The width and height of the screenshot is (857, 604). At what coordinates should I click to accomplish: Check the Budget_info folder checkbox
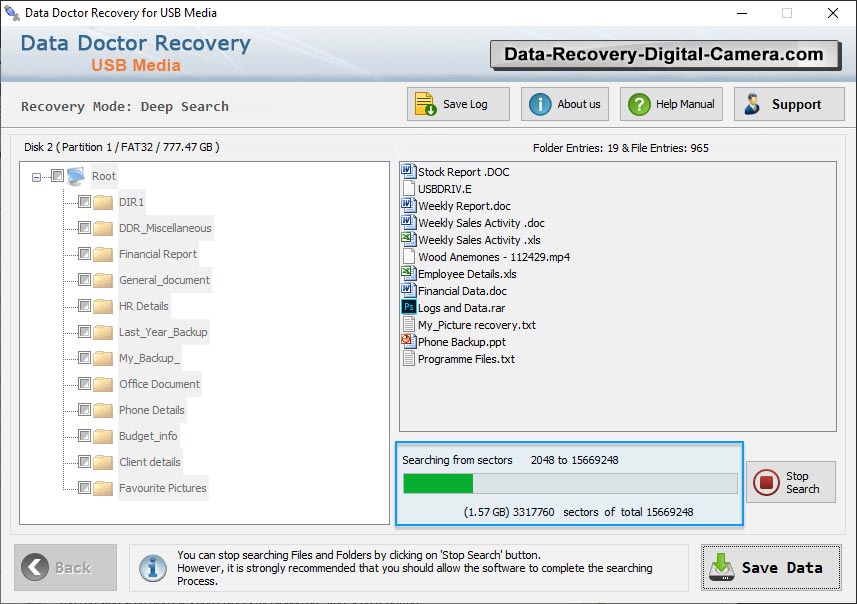tap(84, 436)
